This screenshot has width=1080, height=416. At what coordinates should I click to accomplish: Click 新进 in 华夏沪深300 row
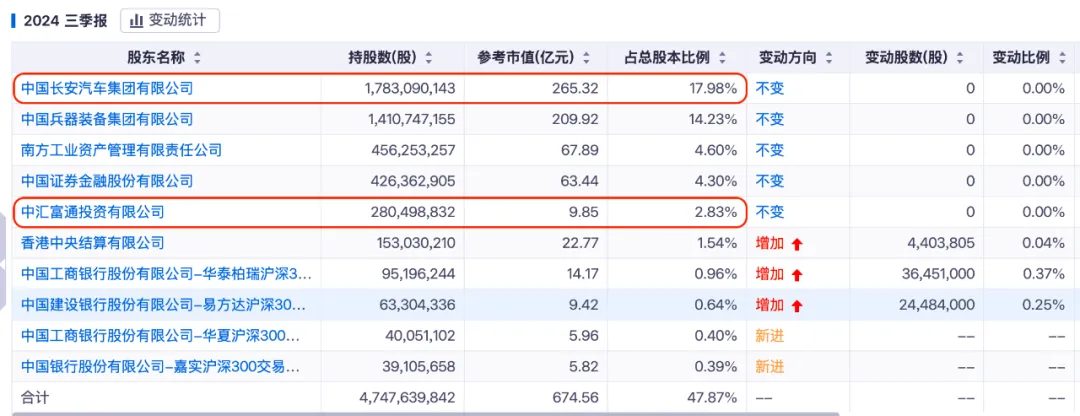770,336
